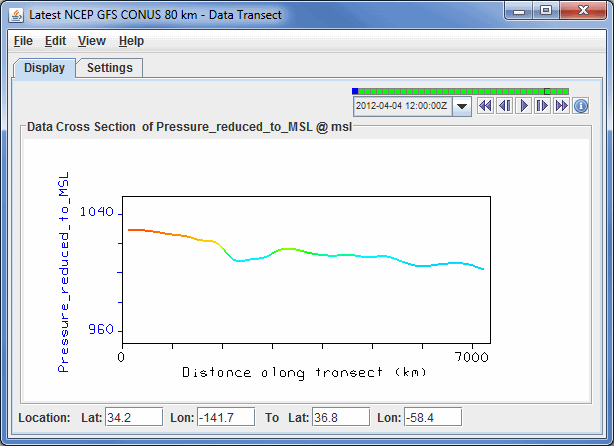Click the ending latitude field 36.8
The height and width of the screenshot is (446, 614).
(341, 417)
